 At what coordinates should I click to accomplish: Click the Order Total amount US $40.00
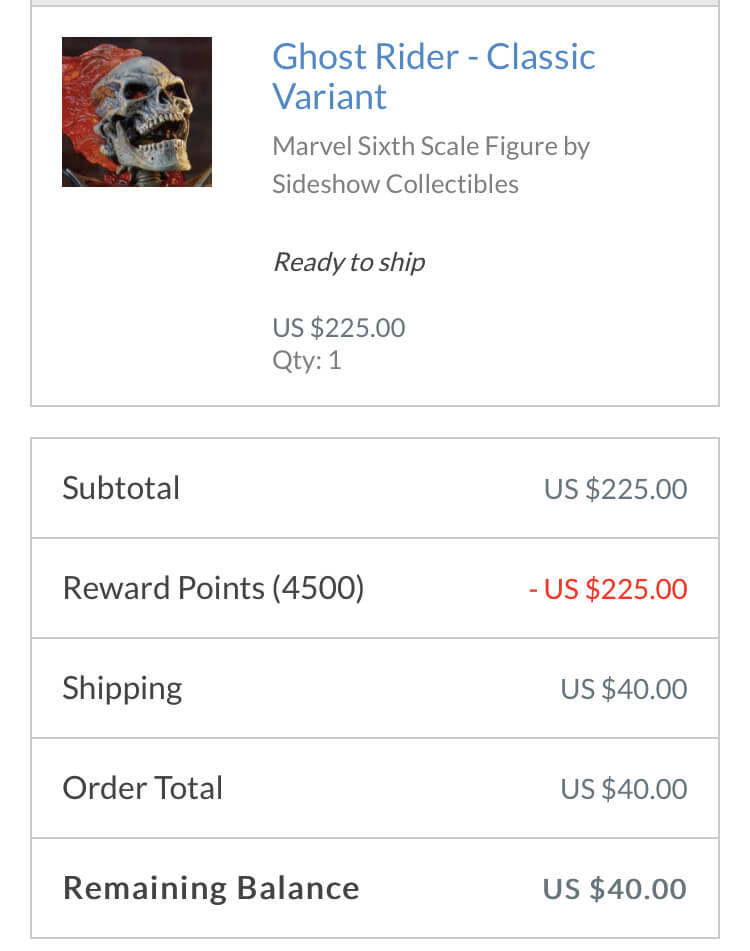point(624,789)
